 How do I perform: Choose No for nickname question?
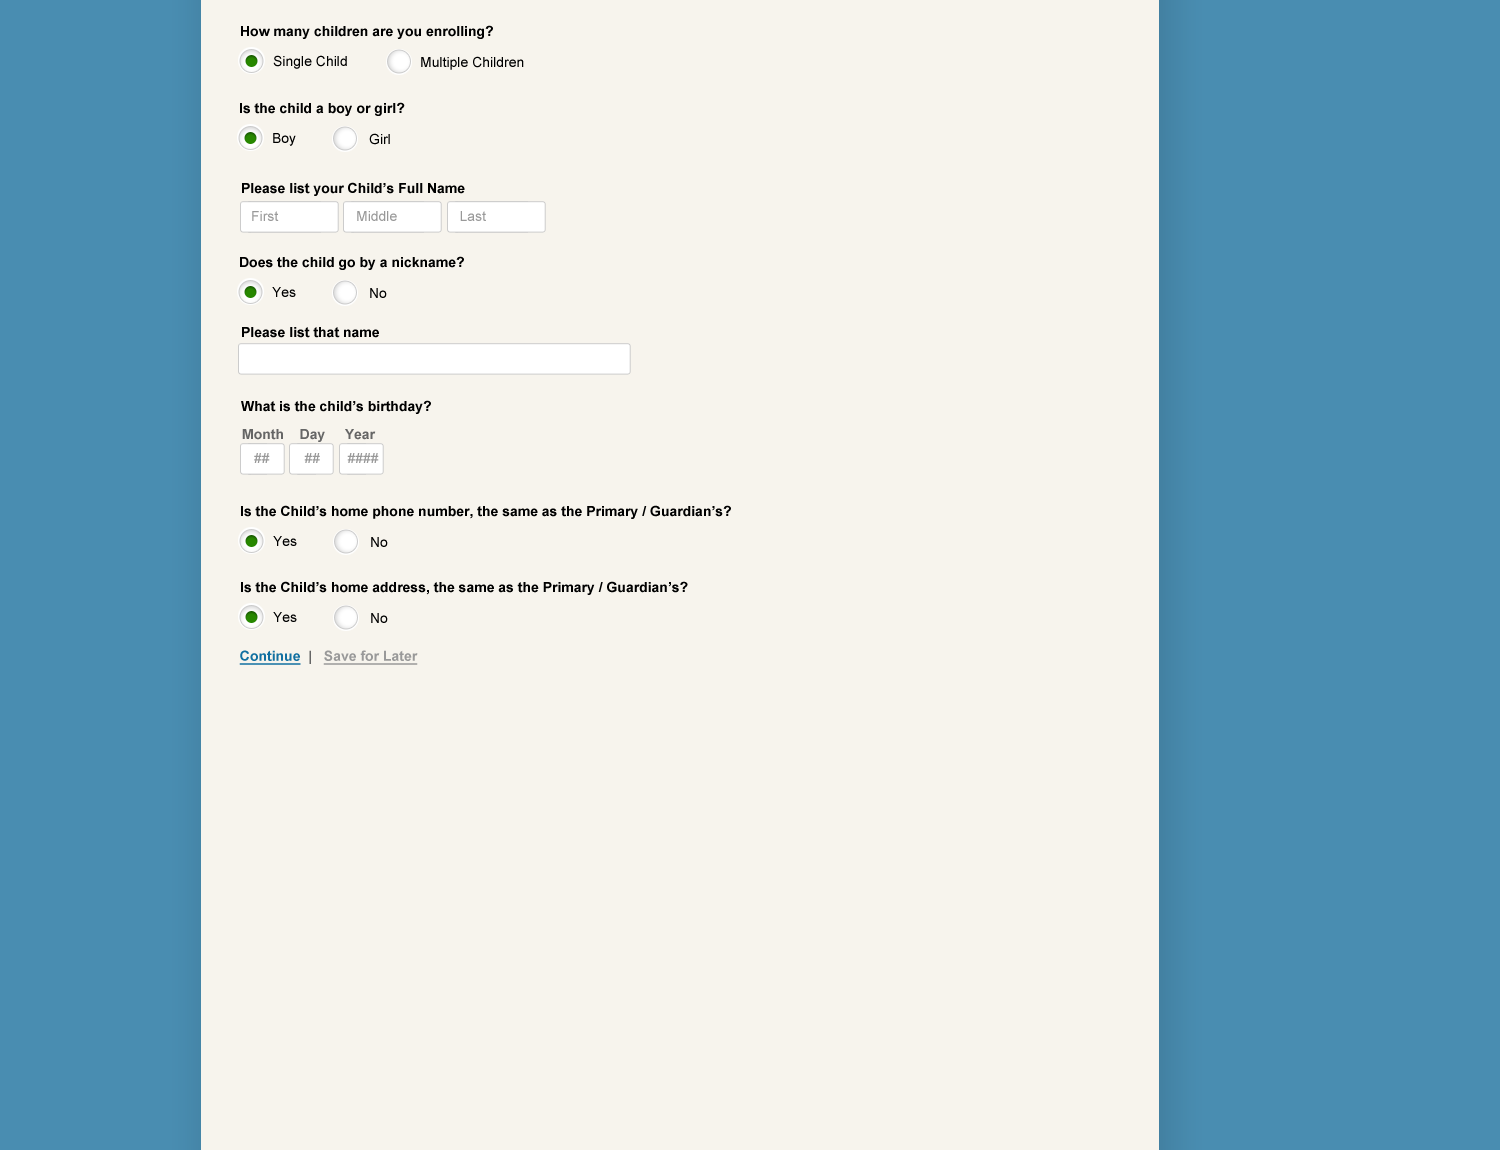tap(345, 293)
